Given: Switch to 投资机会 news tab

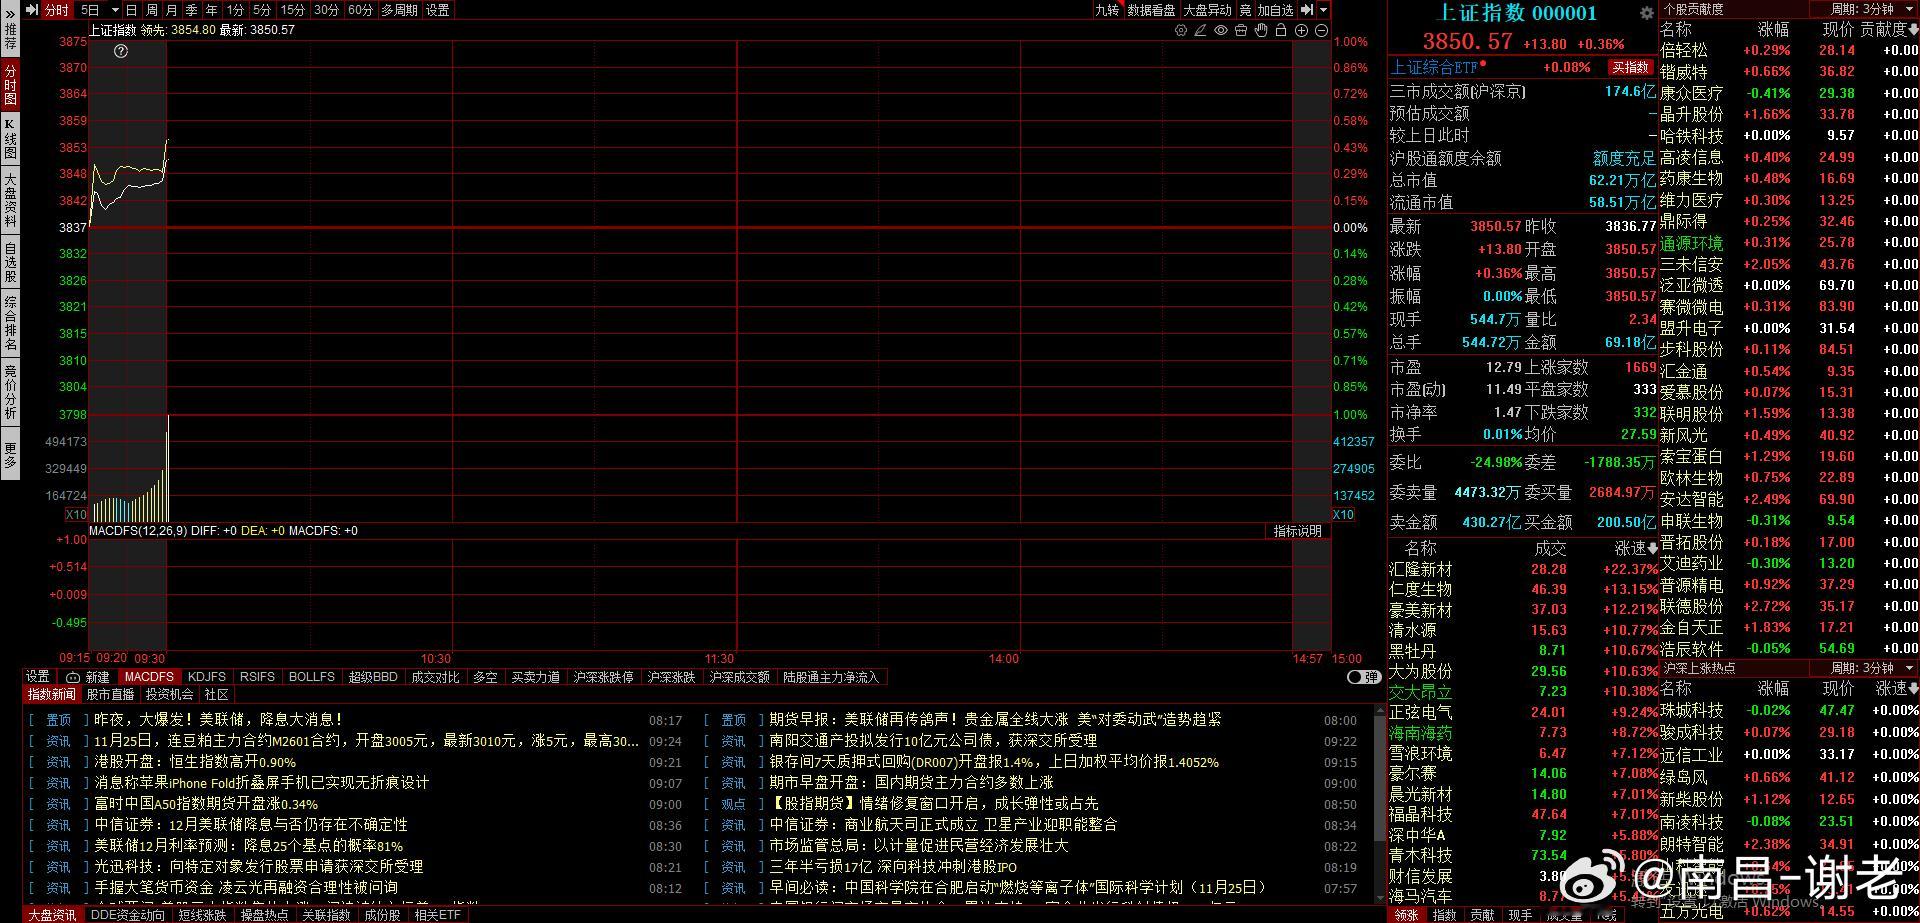Looking at the screenshot, I should pos(169,694).
